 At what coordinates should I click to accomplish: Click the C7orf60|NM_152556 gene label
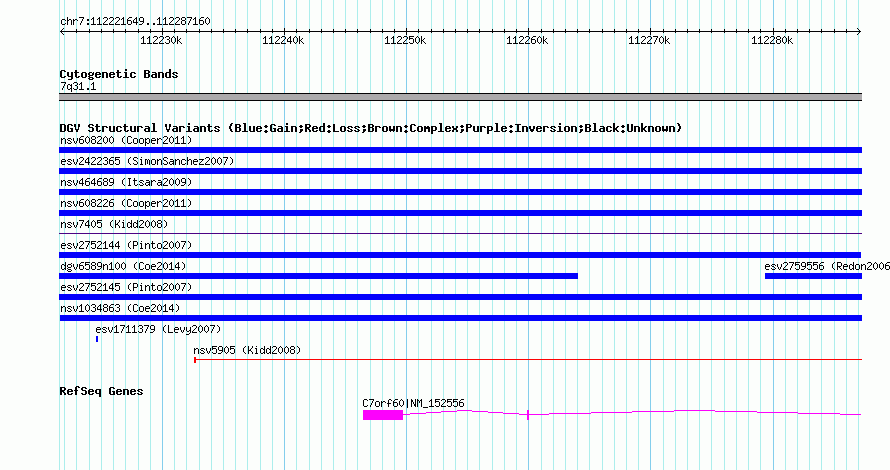point(413,403)
